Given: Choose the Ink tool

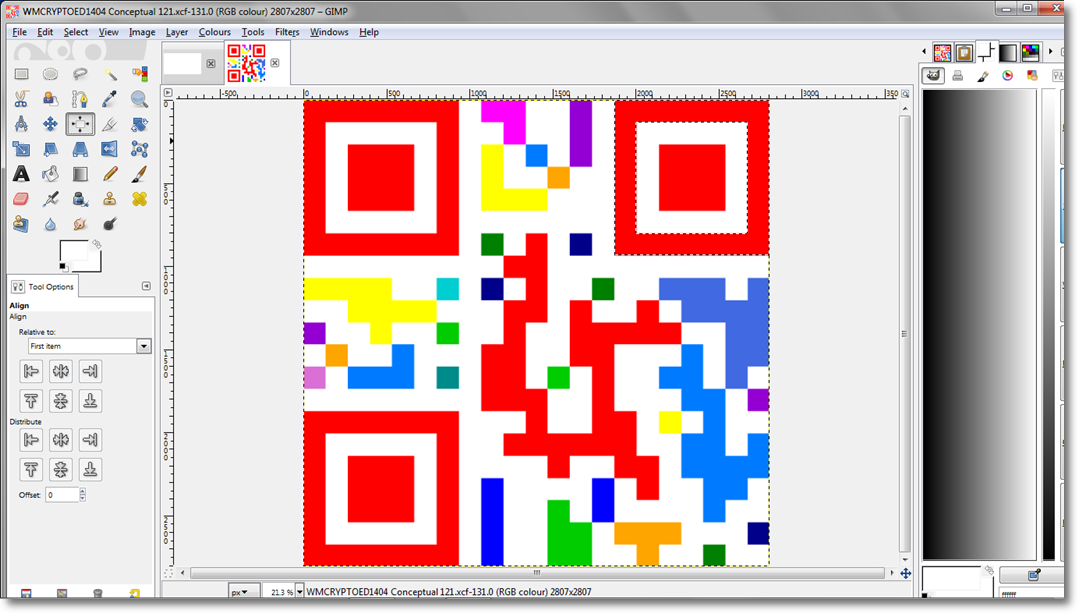Looking at the screenshot, I should (x=80, y=199).
